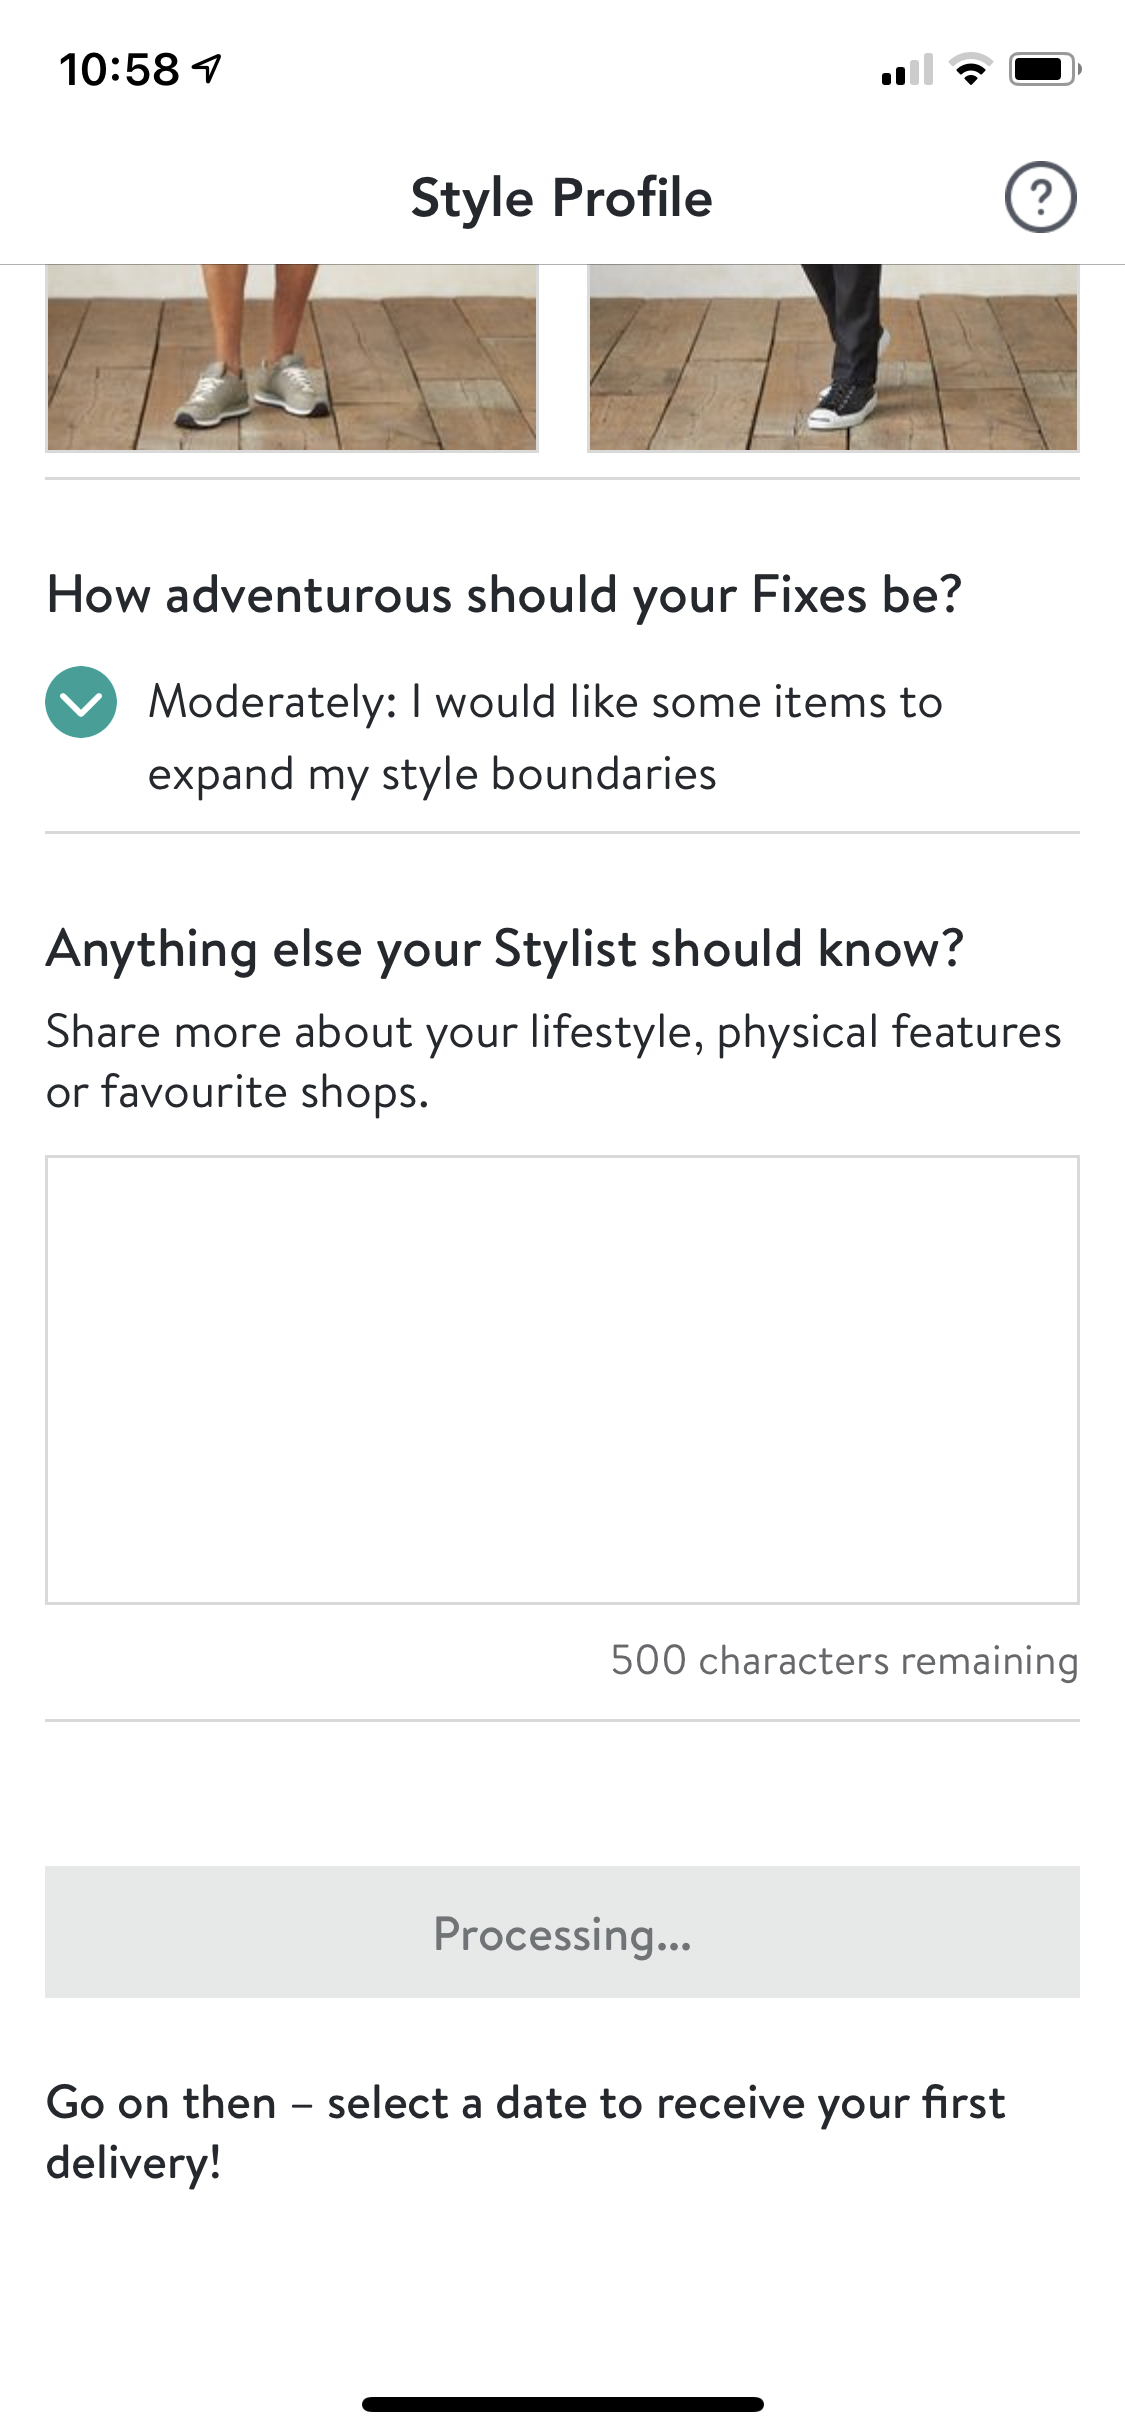Viewport: 1125px width, 2436px height.
Task: Tap the grey trainers outfit photo
Action: point(292,358)
